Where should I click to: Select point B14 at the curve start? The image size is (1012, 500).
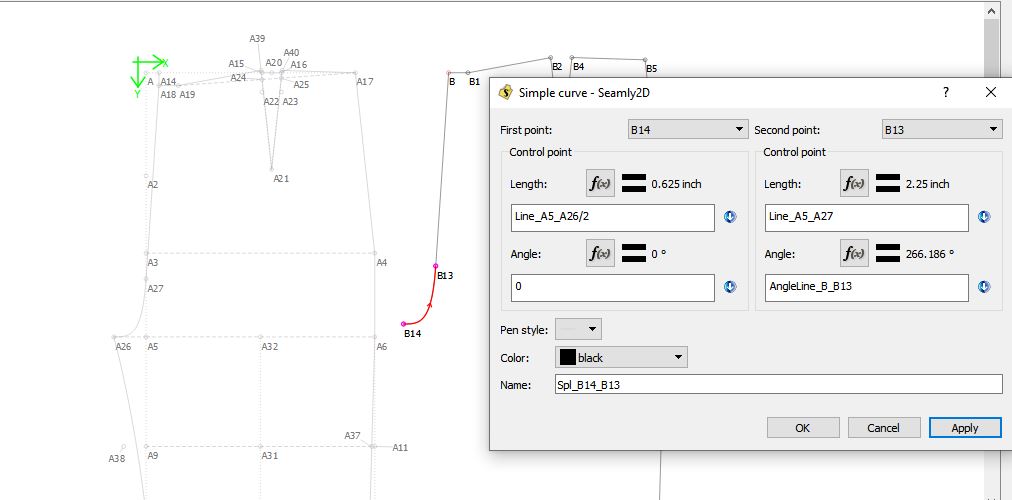coord(404,324)
